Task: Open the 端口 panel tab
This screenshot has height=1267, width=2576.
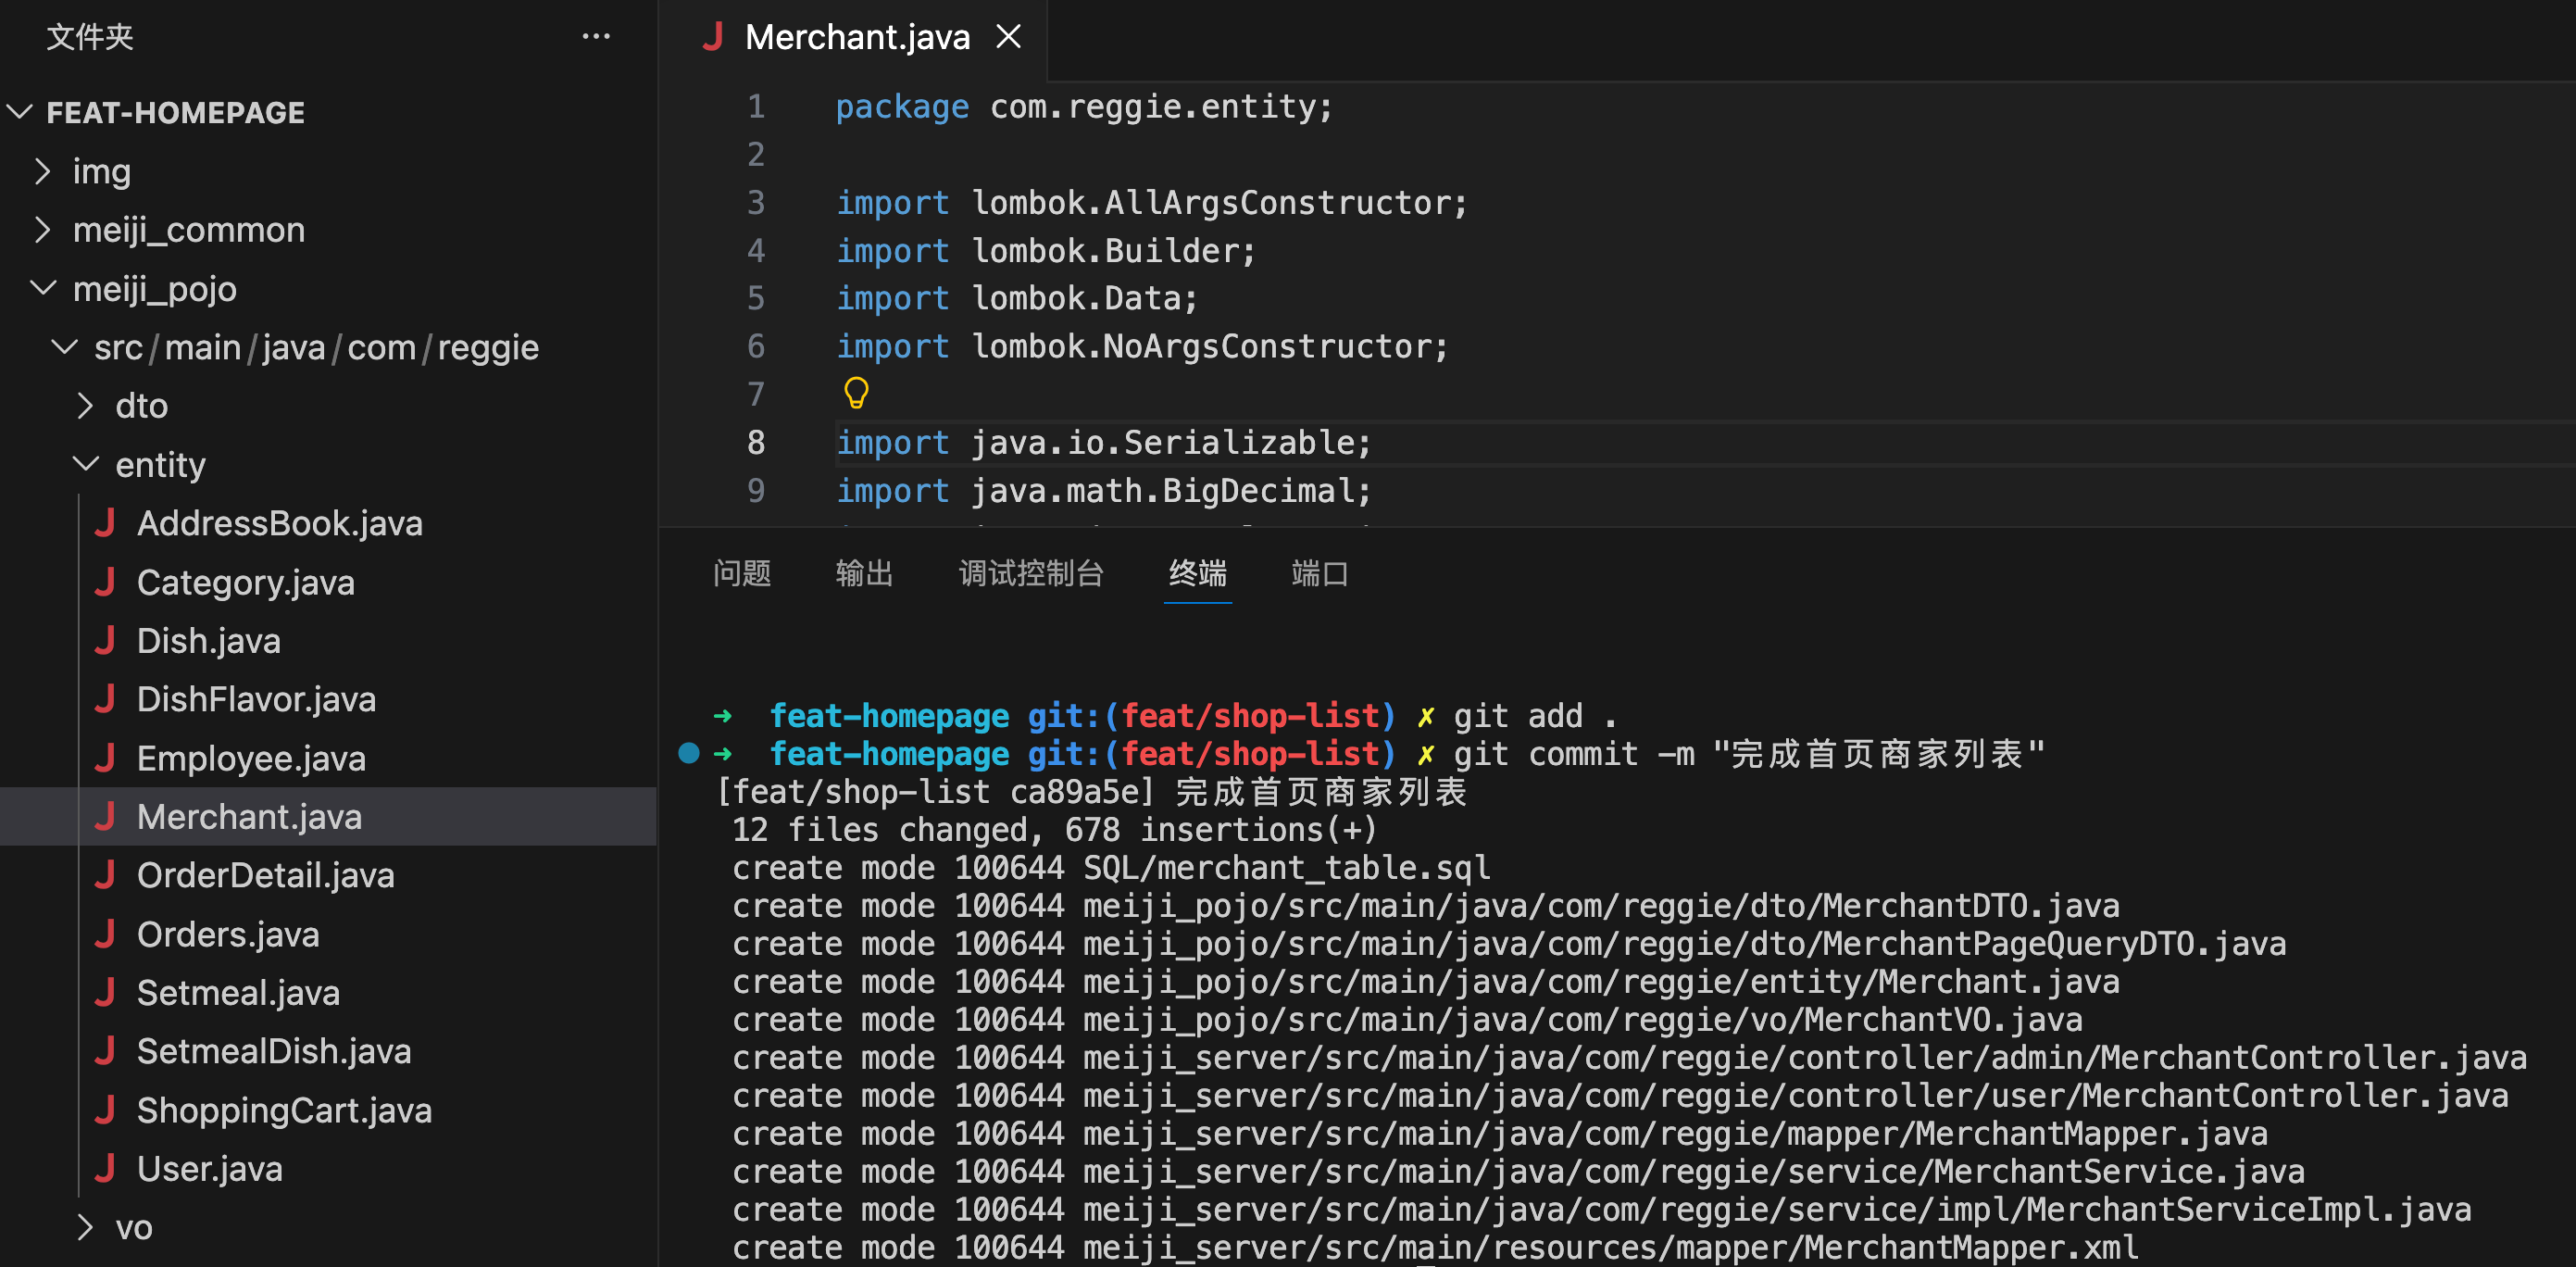Action: (x=1319, y=573)
